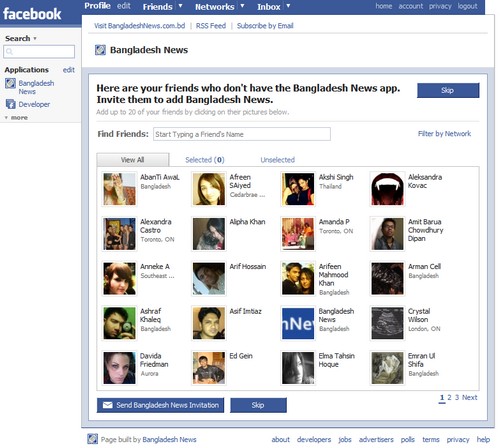
Task: Select friend Crystal Wilson thumbnail
Action: (387, 323)
